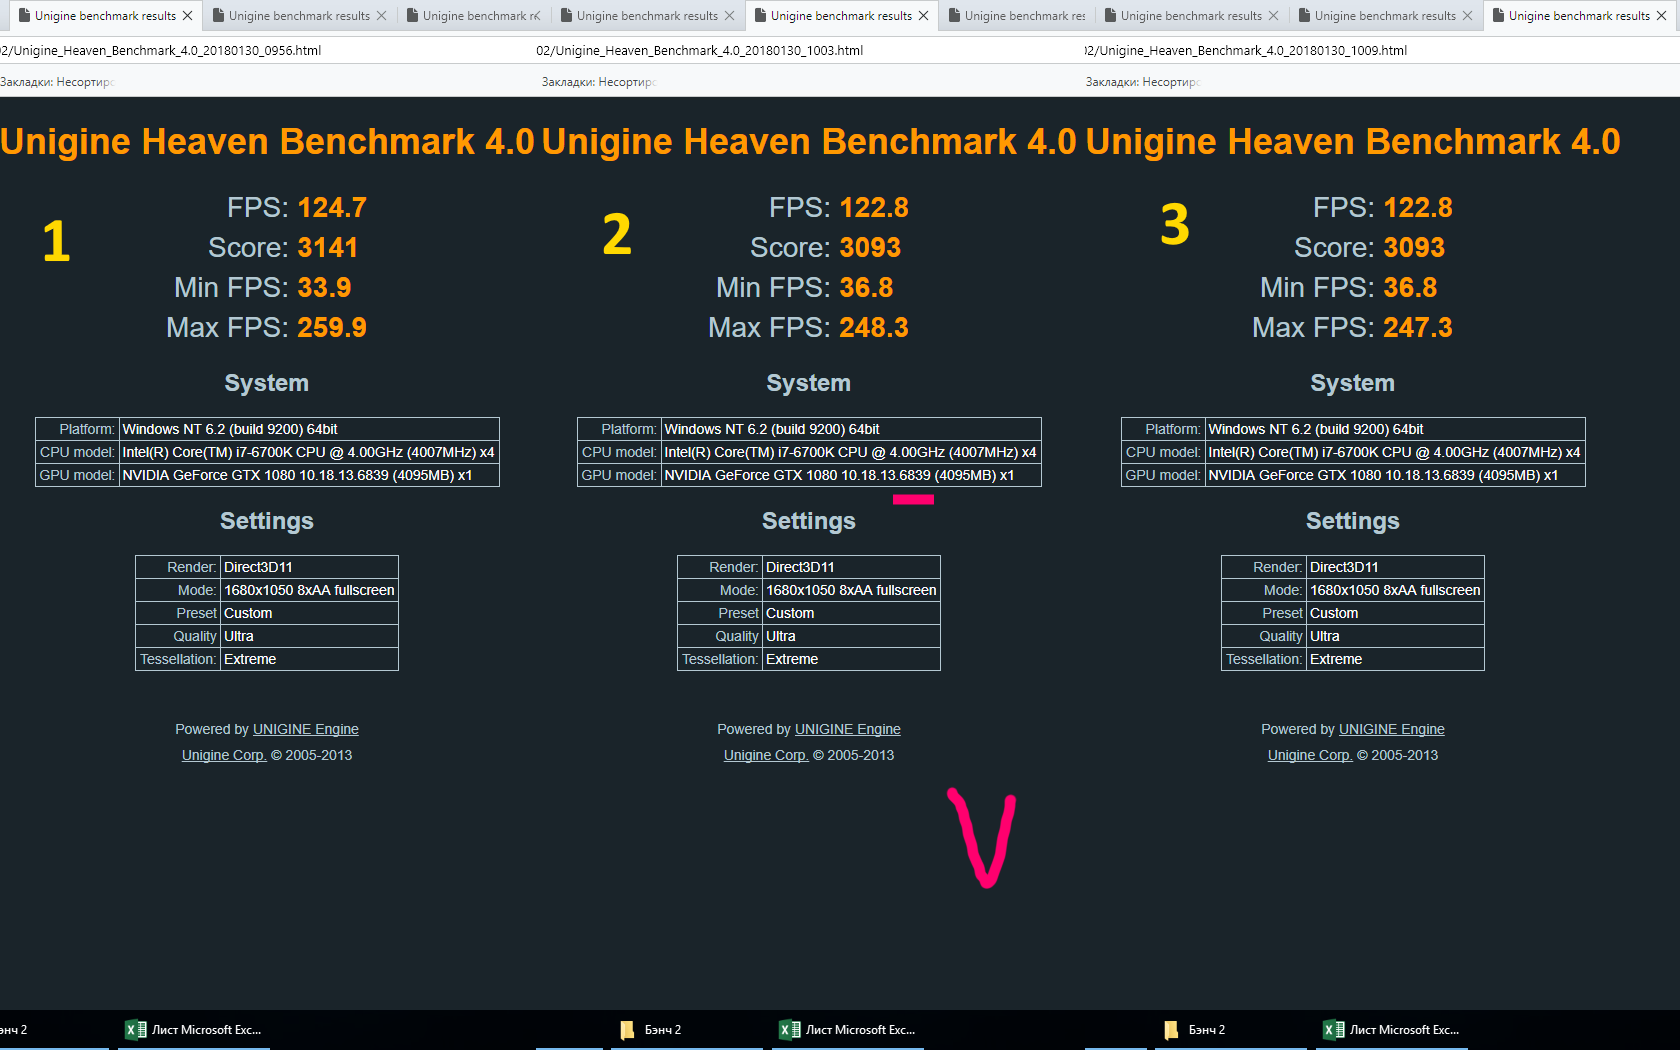The height and width of the screenshot is (1050, 1680).
Task: Click 1680x1050 8xAA fullscreen in middle page
Action: (x=851, y=590)
